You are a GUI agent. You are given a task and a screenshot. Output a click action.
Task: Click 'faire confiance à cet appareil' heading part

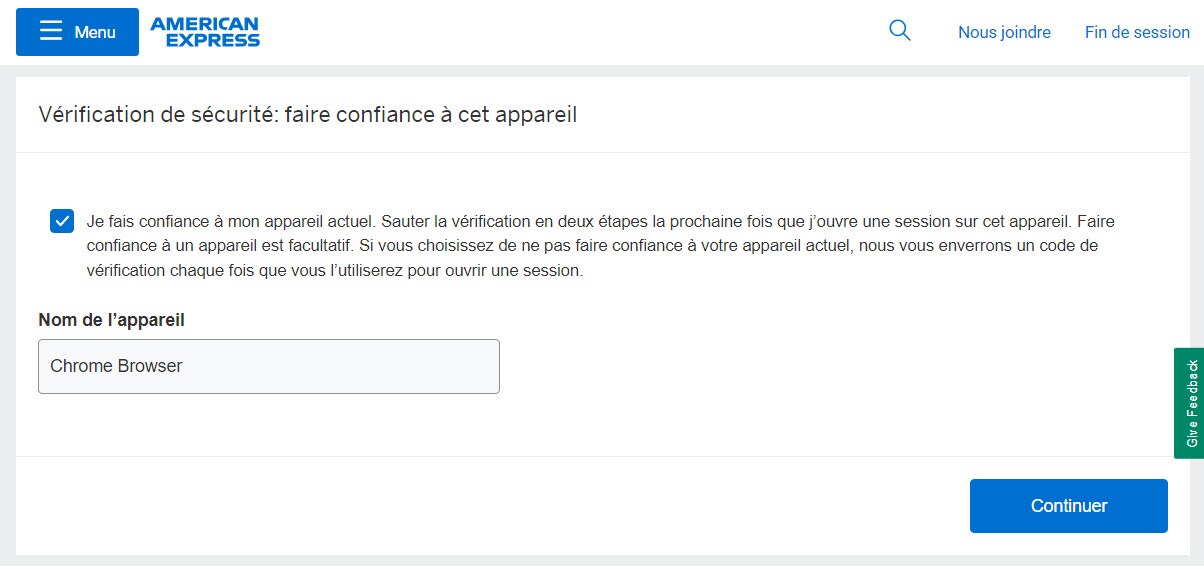430,115
